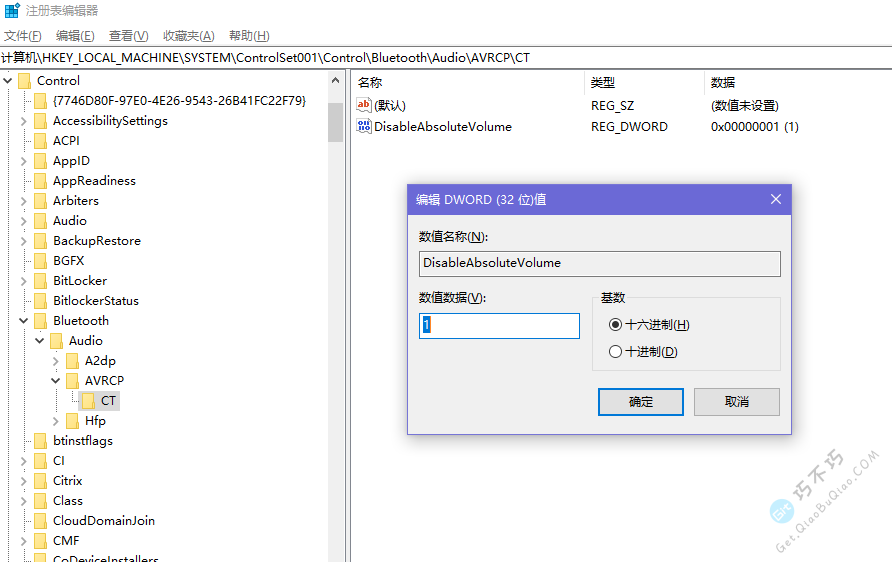This screenshot has height=562, width=892.
Task: Click the DisableAbsoluteVolume DWORD binary icon
Action: coord(364,126)
